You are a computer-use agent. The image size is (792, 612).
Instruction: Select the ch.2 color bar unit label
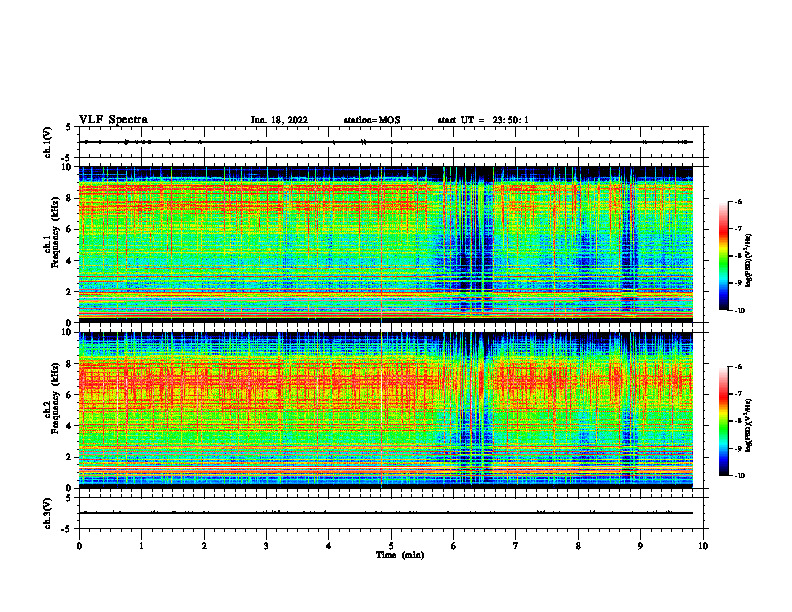coord(749,424)
